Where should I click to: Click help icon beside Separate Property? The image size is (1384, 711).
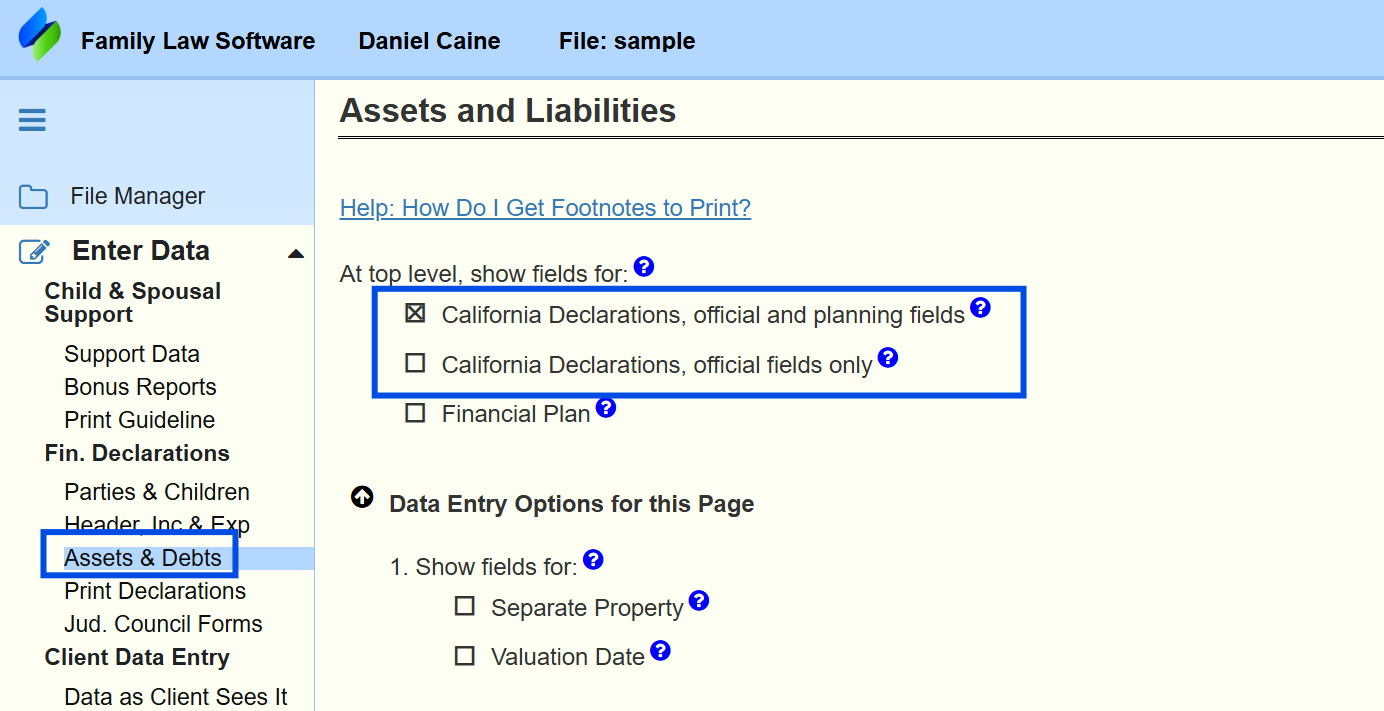tap(699, 599)
